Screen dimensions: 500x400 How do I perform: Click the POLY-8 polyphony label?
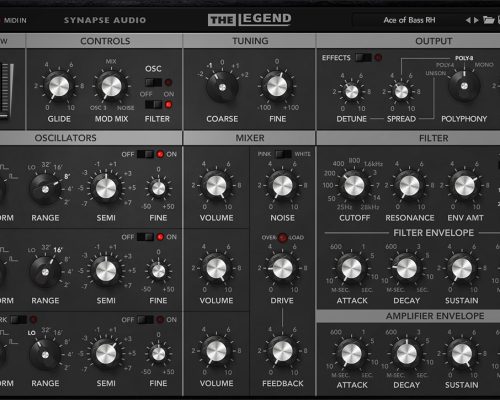point(464,58)
